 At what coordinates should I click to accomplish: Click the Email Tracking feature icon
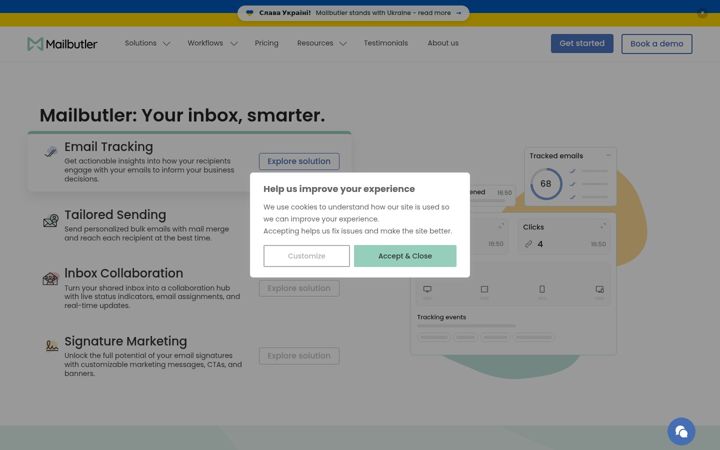pos(51,152)
